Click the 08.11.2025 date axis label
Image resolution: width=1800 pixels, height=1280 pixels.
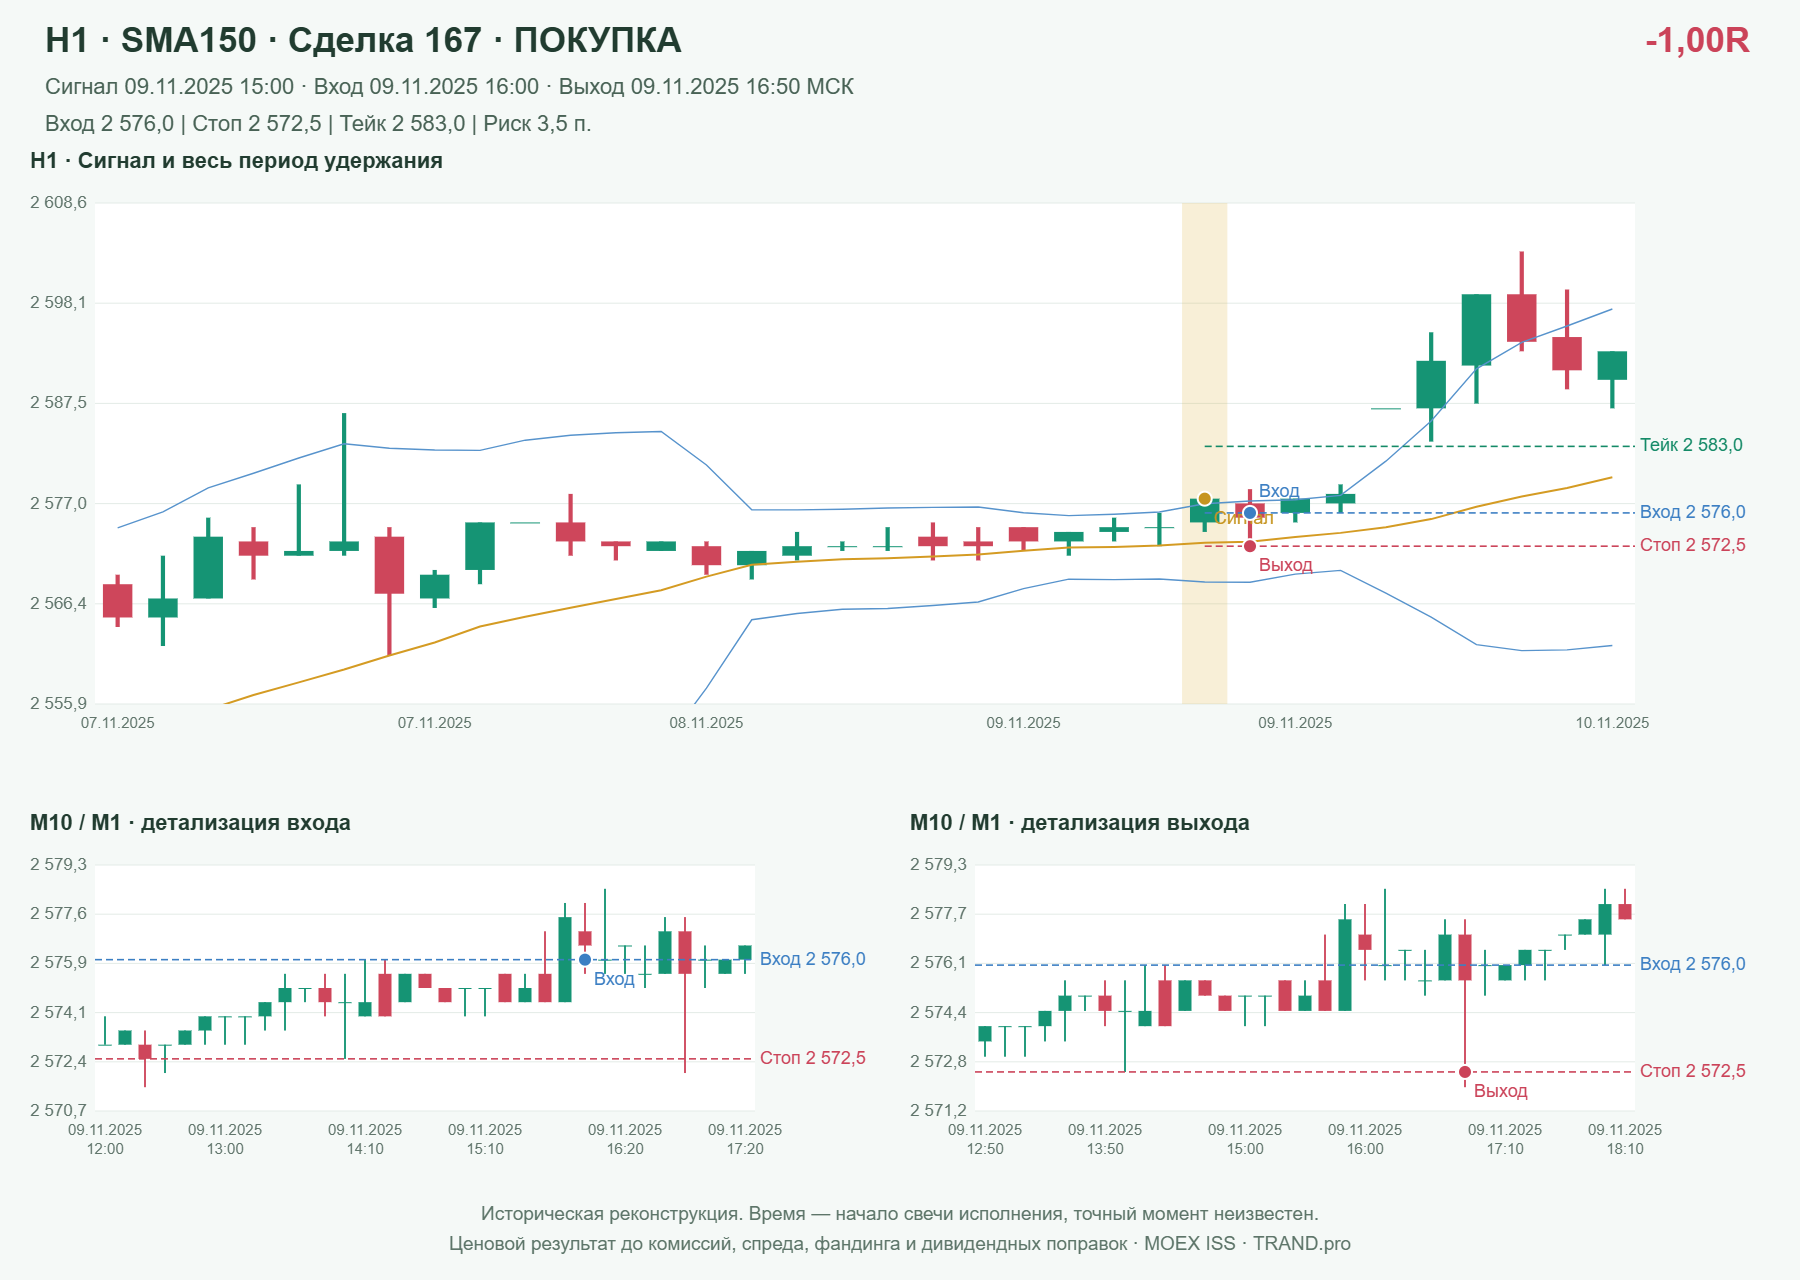[706, 723]
